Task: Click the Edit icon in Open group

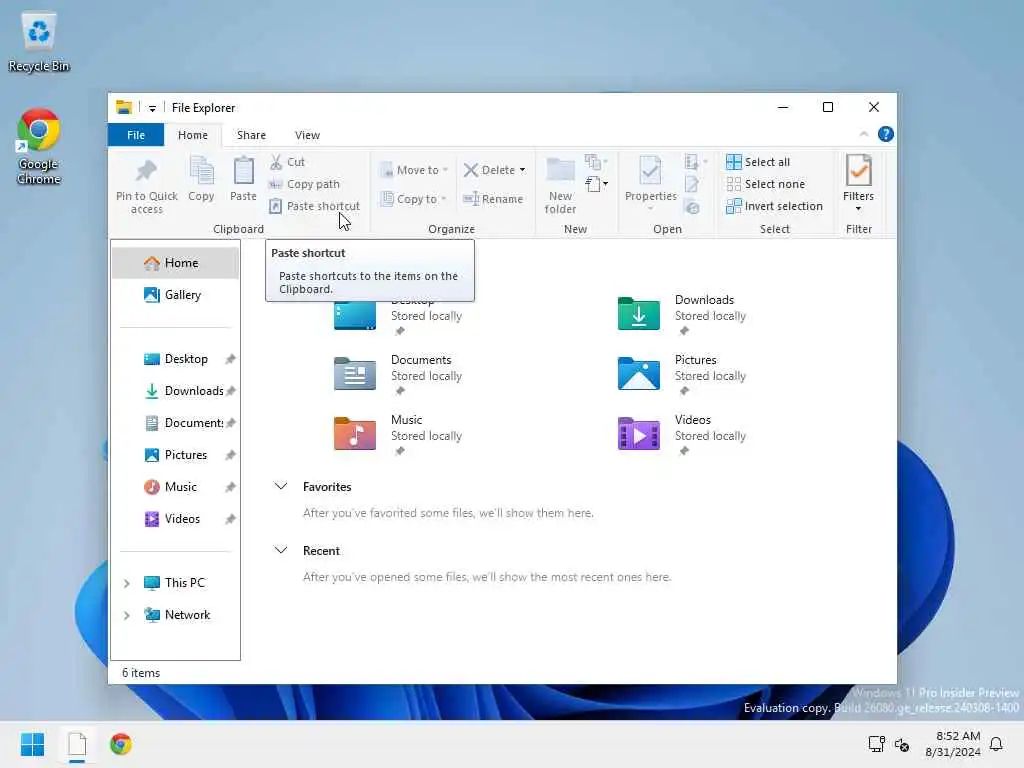Action: 692,185
